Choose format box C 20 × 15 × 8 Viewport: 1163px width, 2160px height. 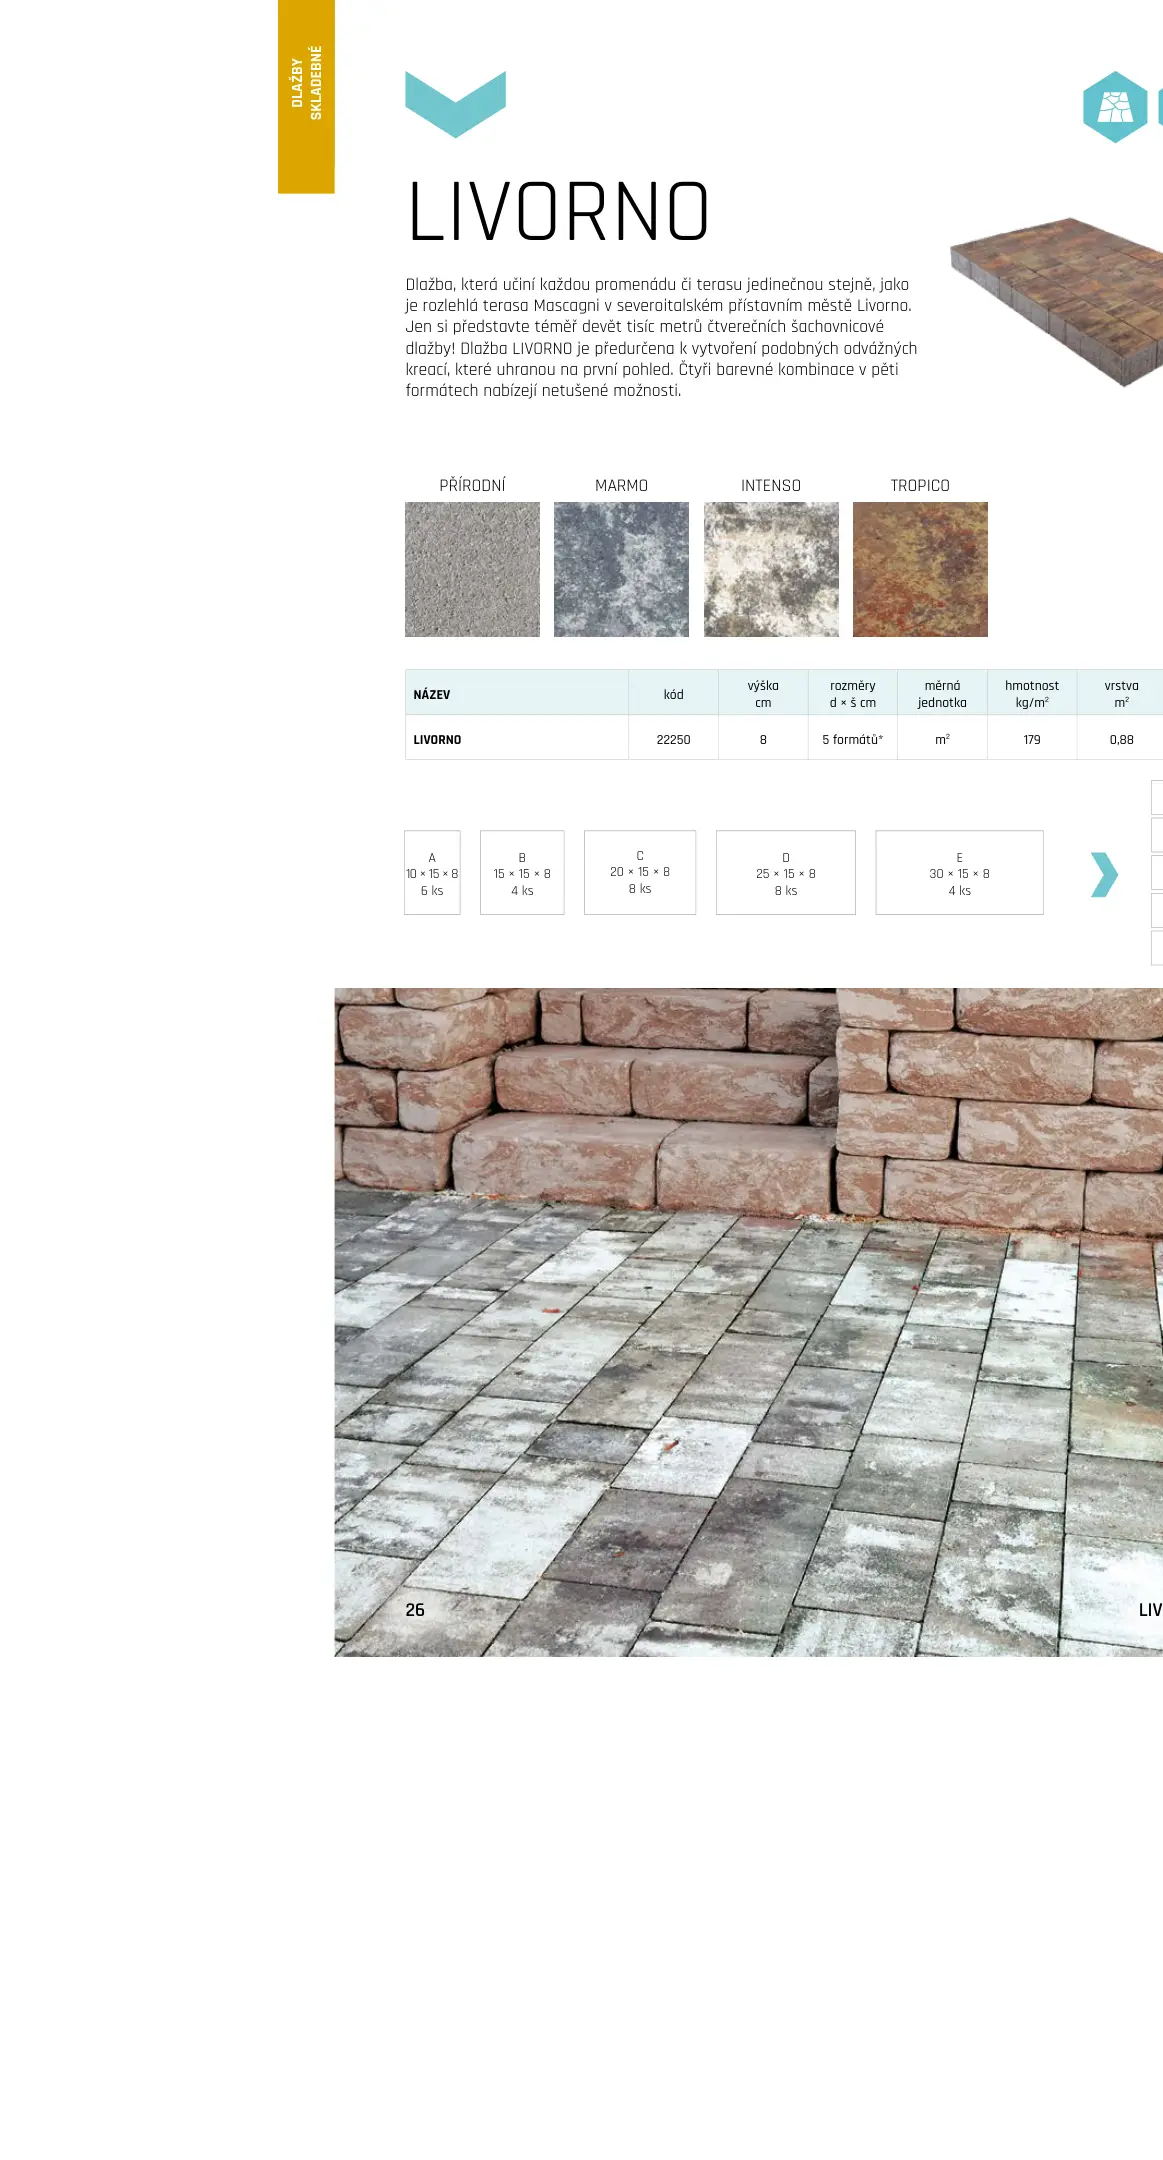coord(640,872)
